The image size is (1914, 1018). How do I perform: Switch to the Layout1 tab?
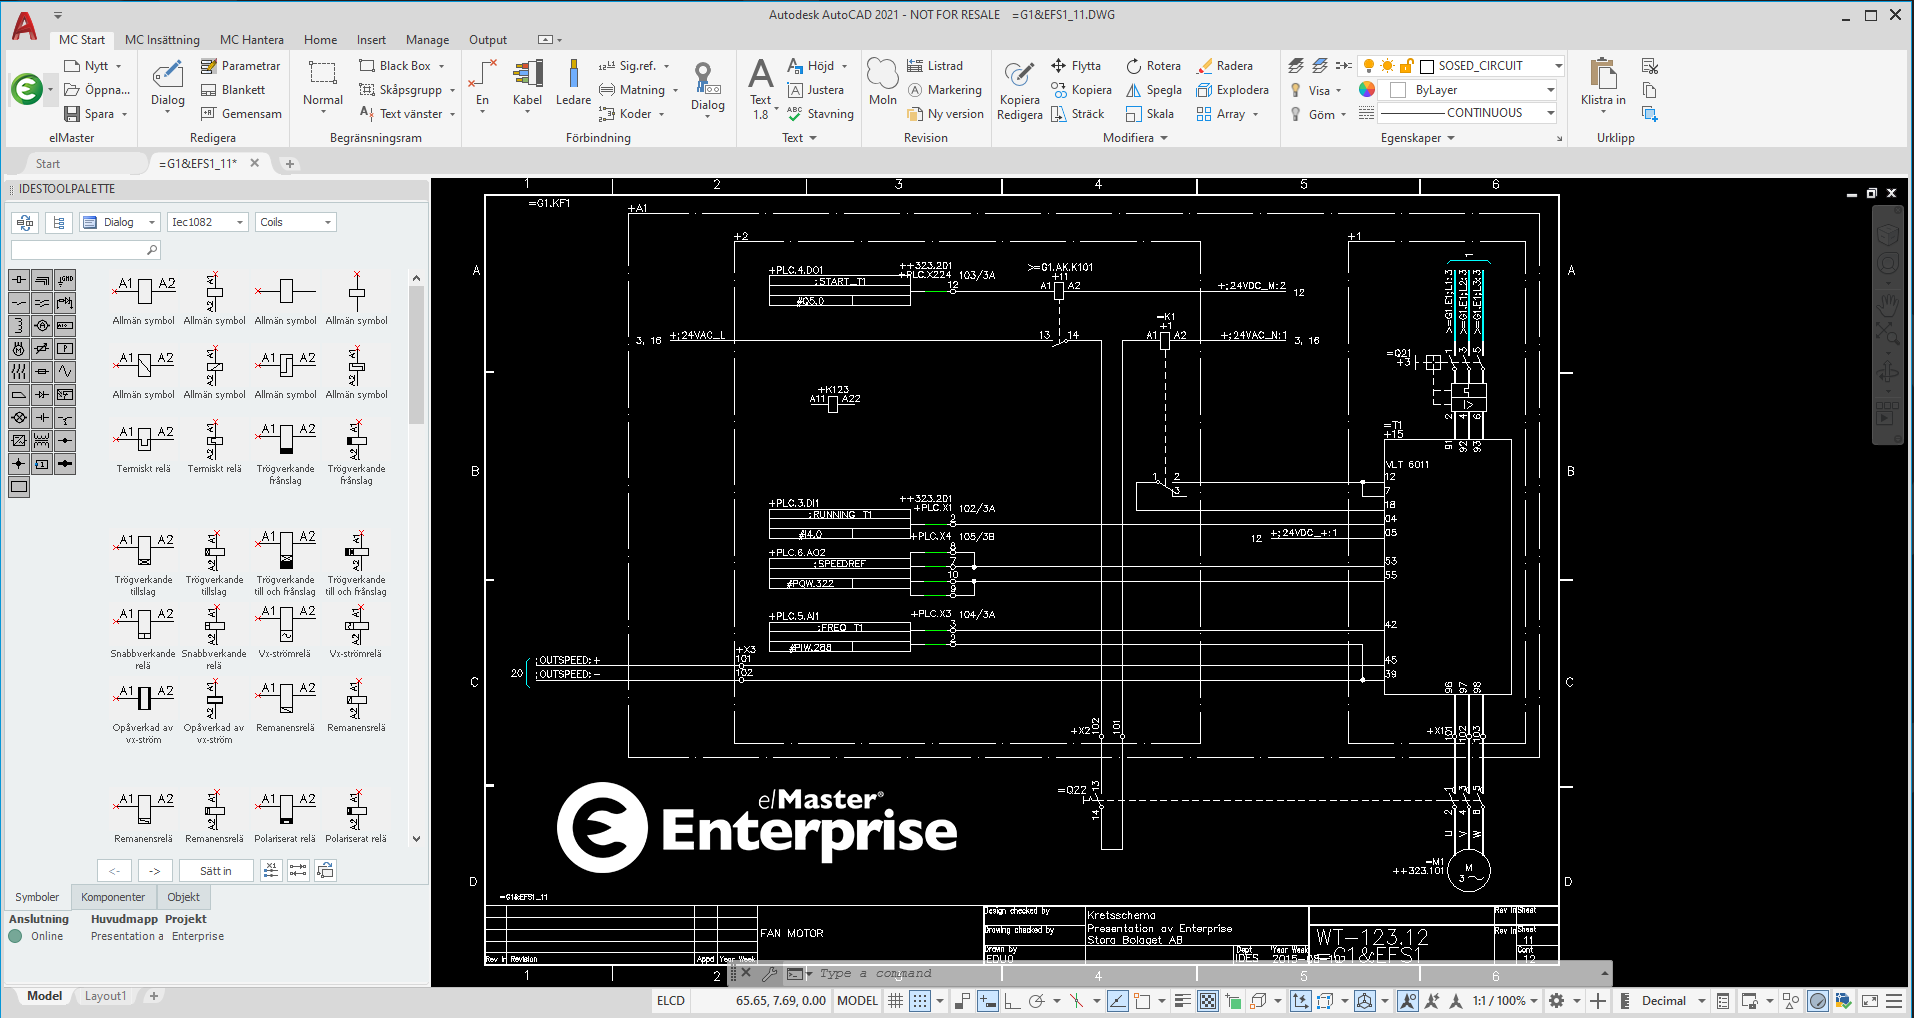click(105, 996)
